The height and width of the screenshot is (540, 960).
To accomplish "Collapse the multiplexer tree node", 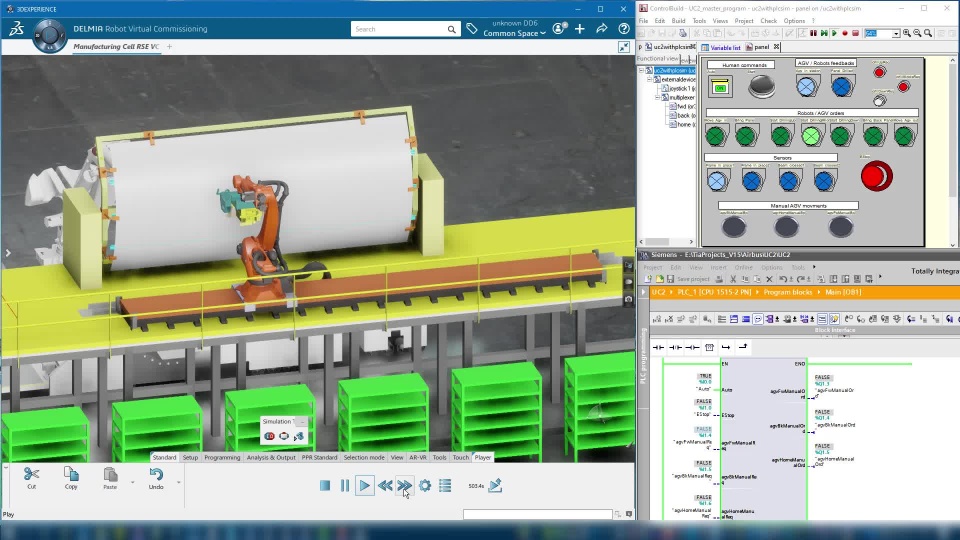I will (x=658, y=97).
